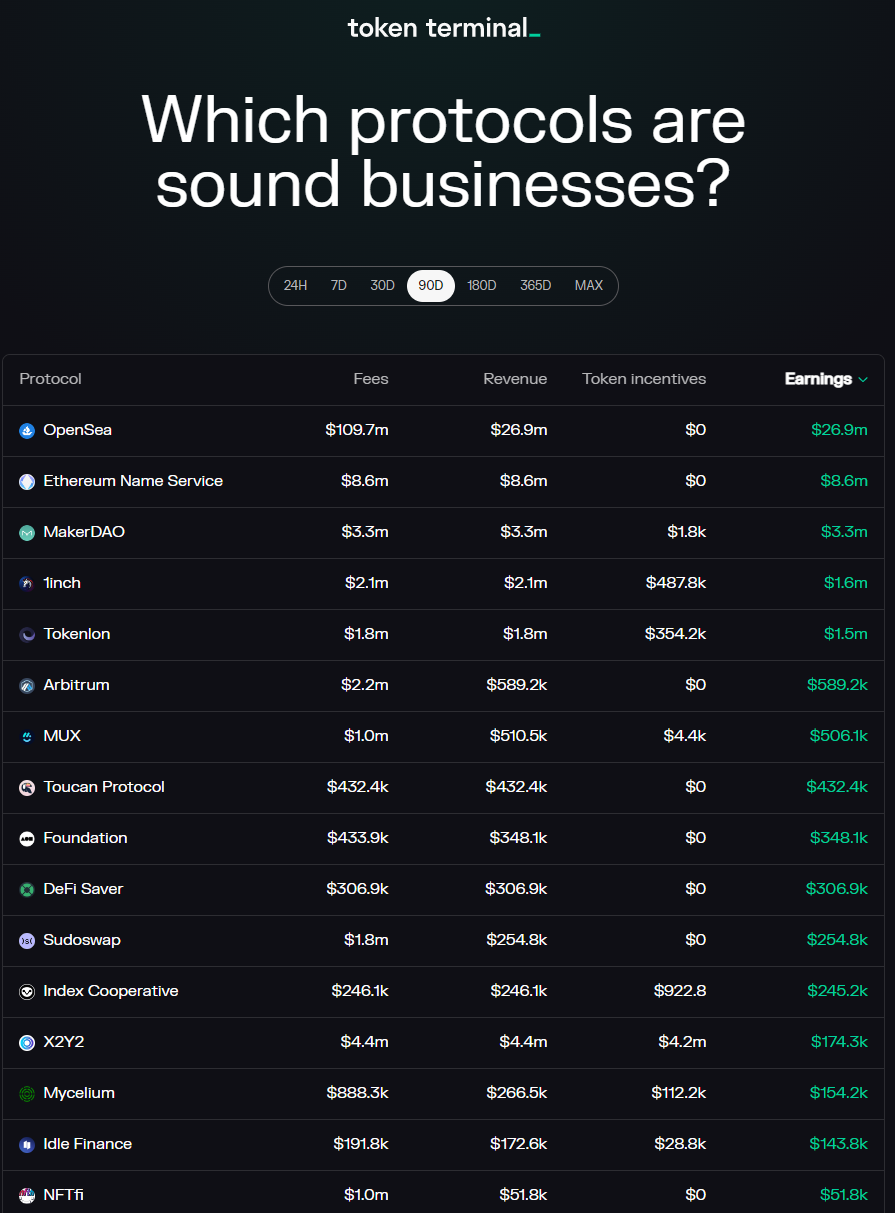Sort by Token incentives column header
The height and width of the screenshot is (1213, 895).
click(644, 379)
